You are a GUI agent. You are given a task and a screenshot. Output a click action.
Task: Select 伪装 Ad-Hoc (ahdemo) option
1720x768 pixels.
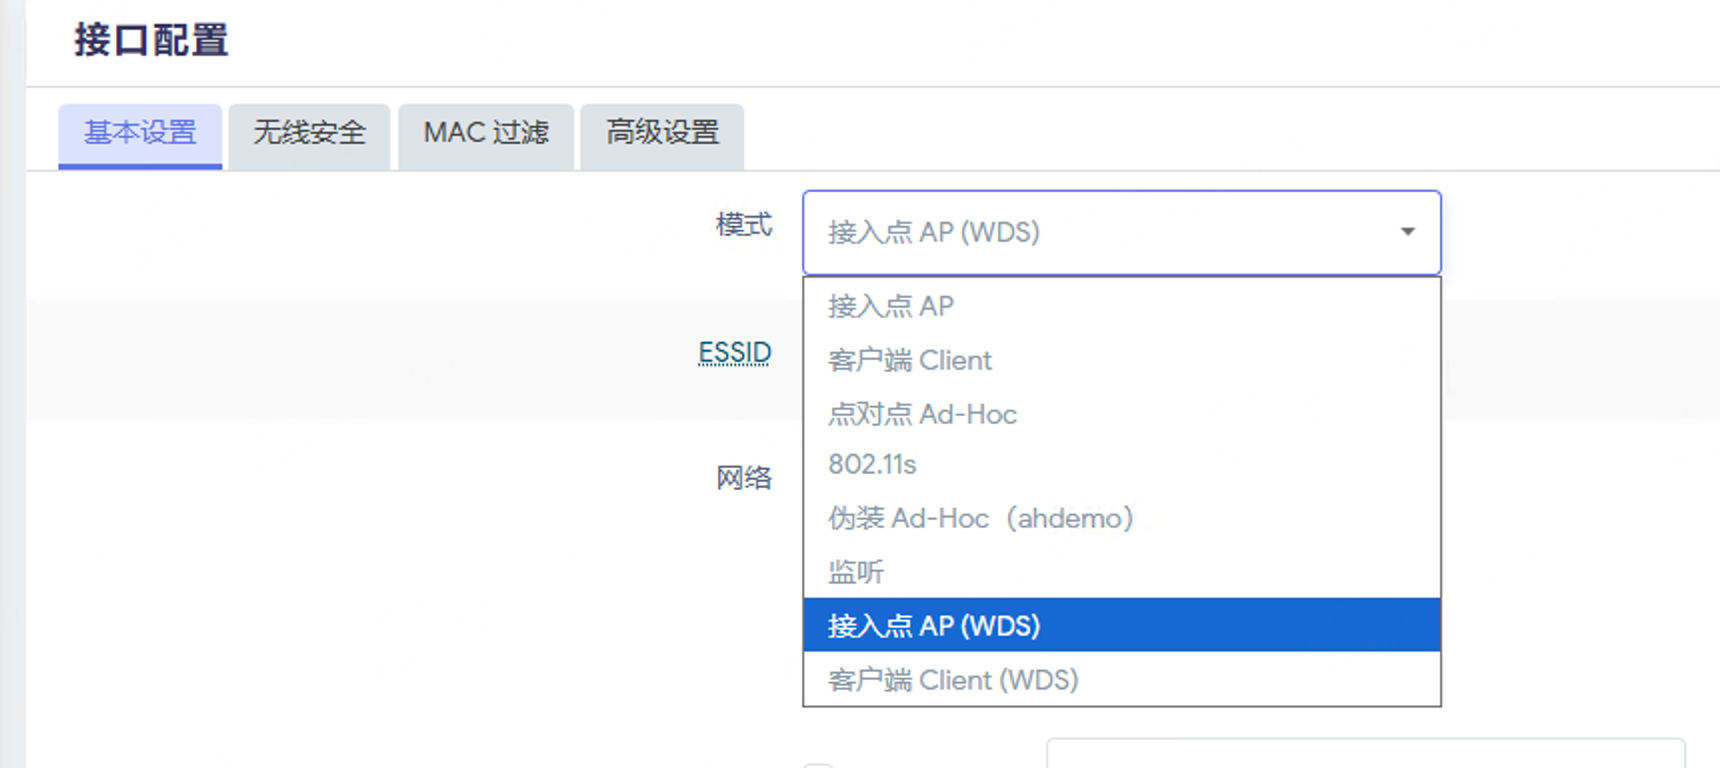click(x=1121, y=518)
